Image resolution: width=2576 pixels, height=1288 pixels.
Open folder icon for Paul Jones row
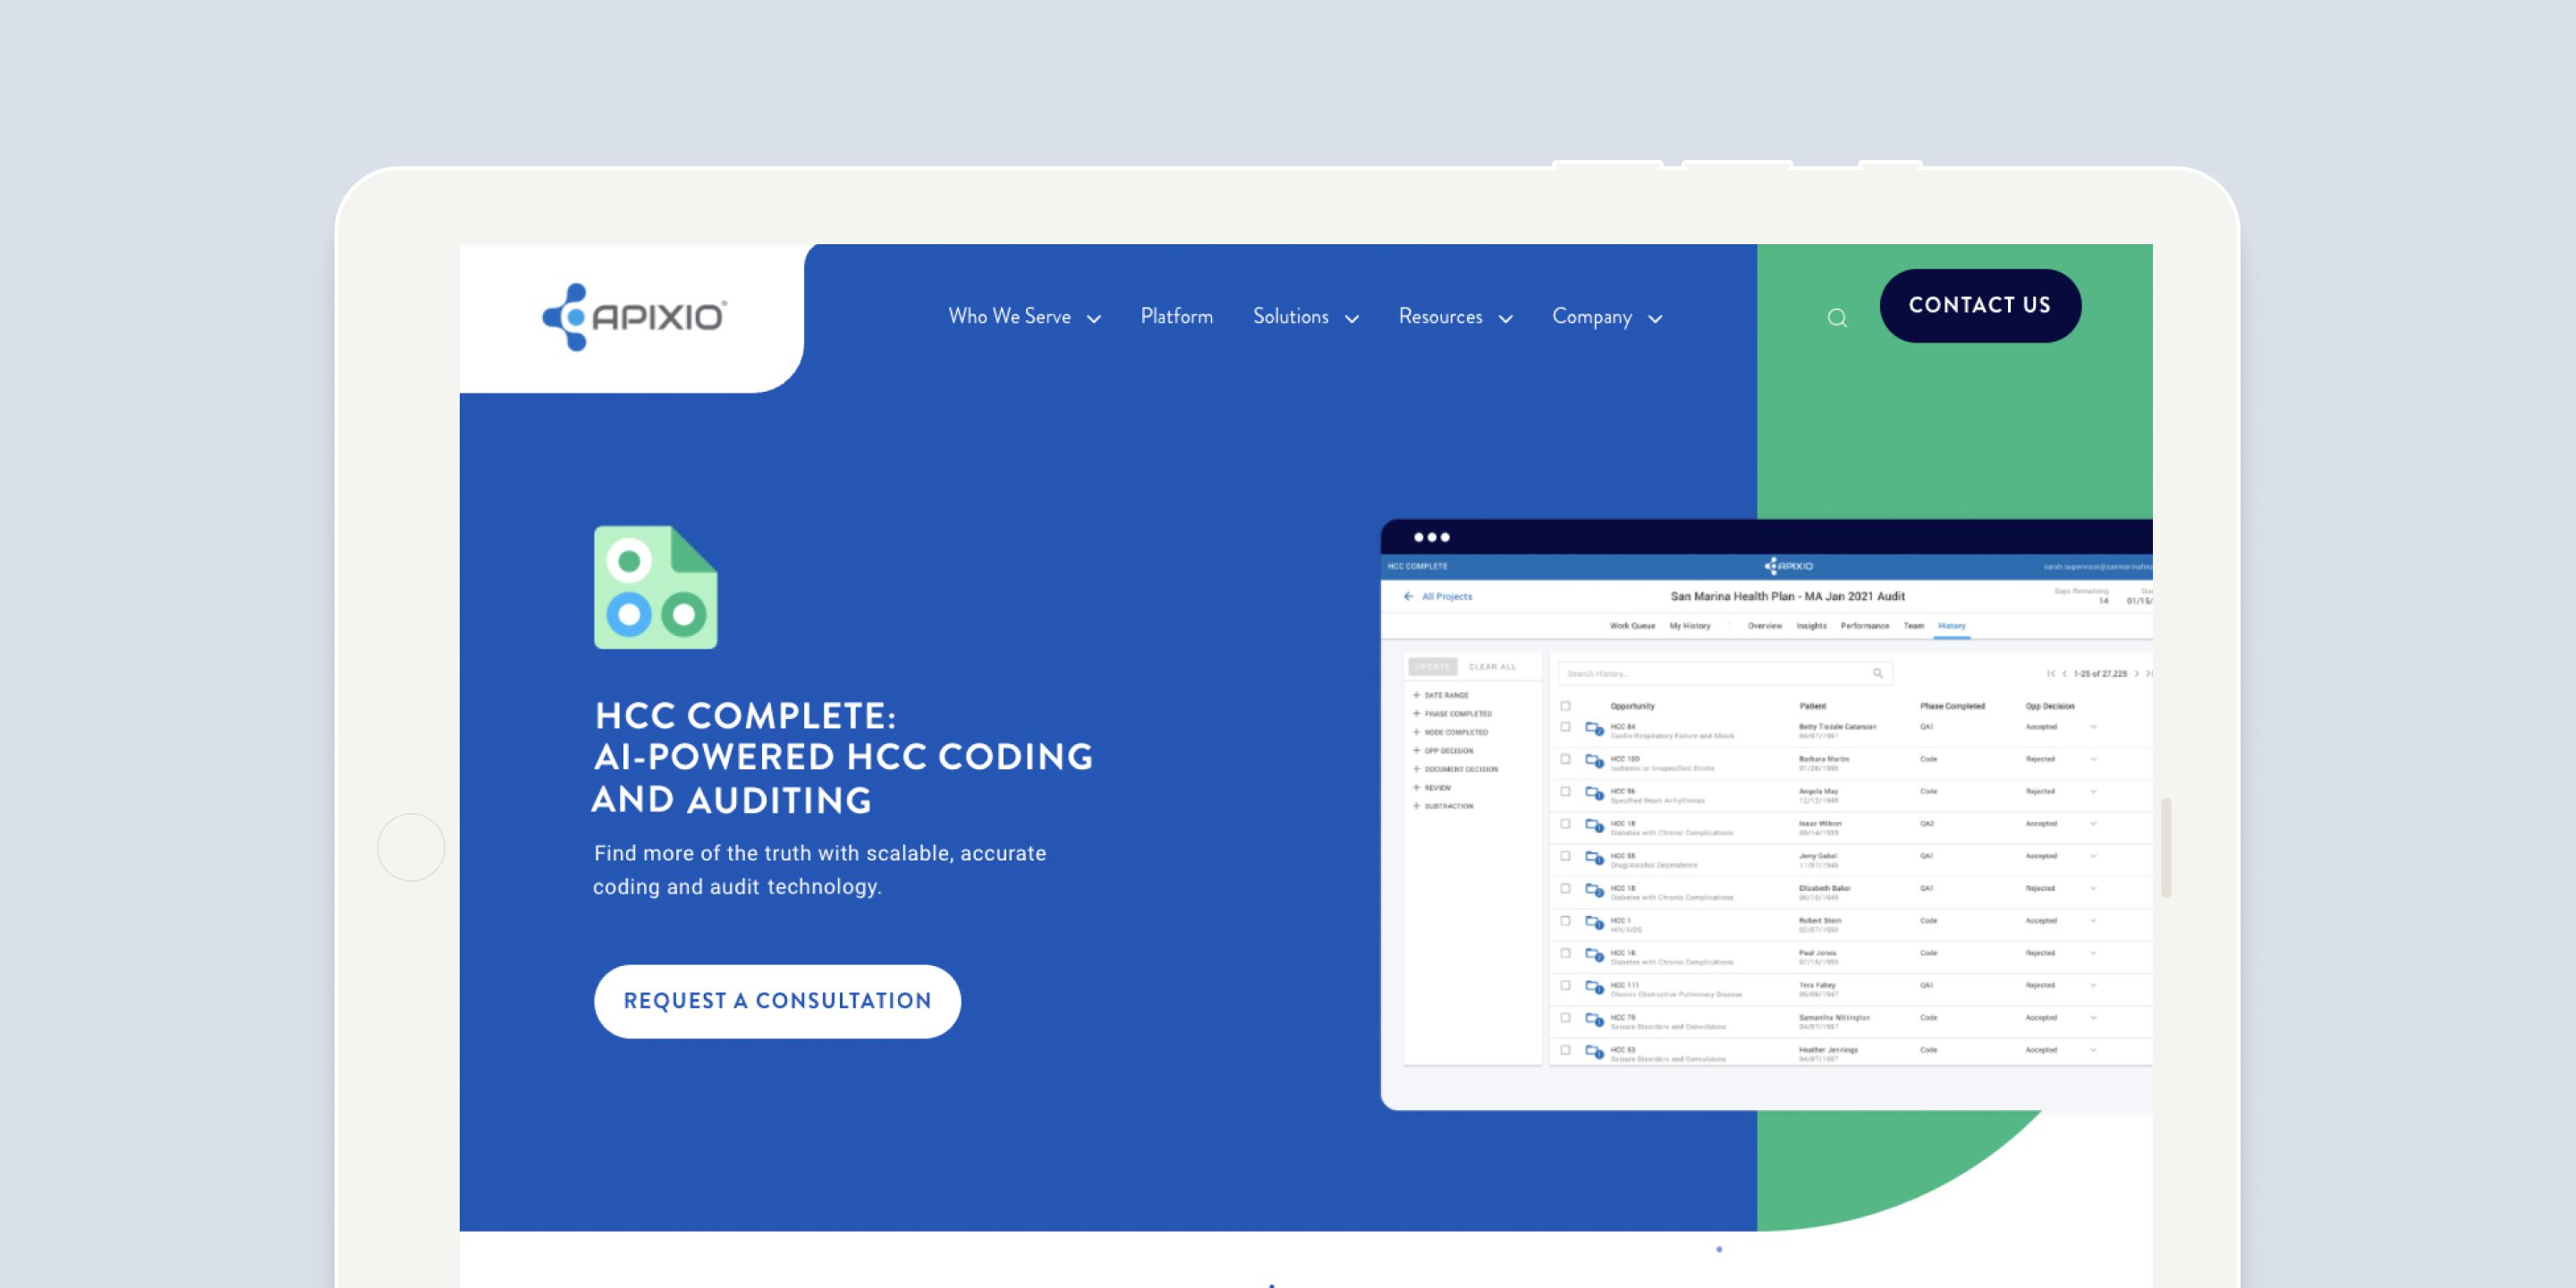(1594, 956)
